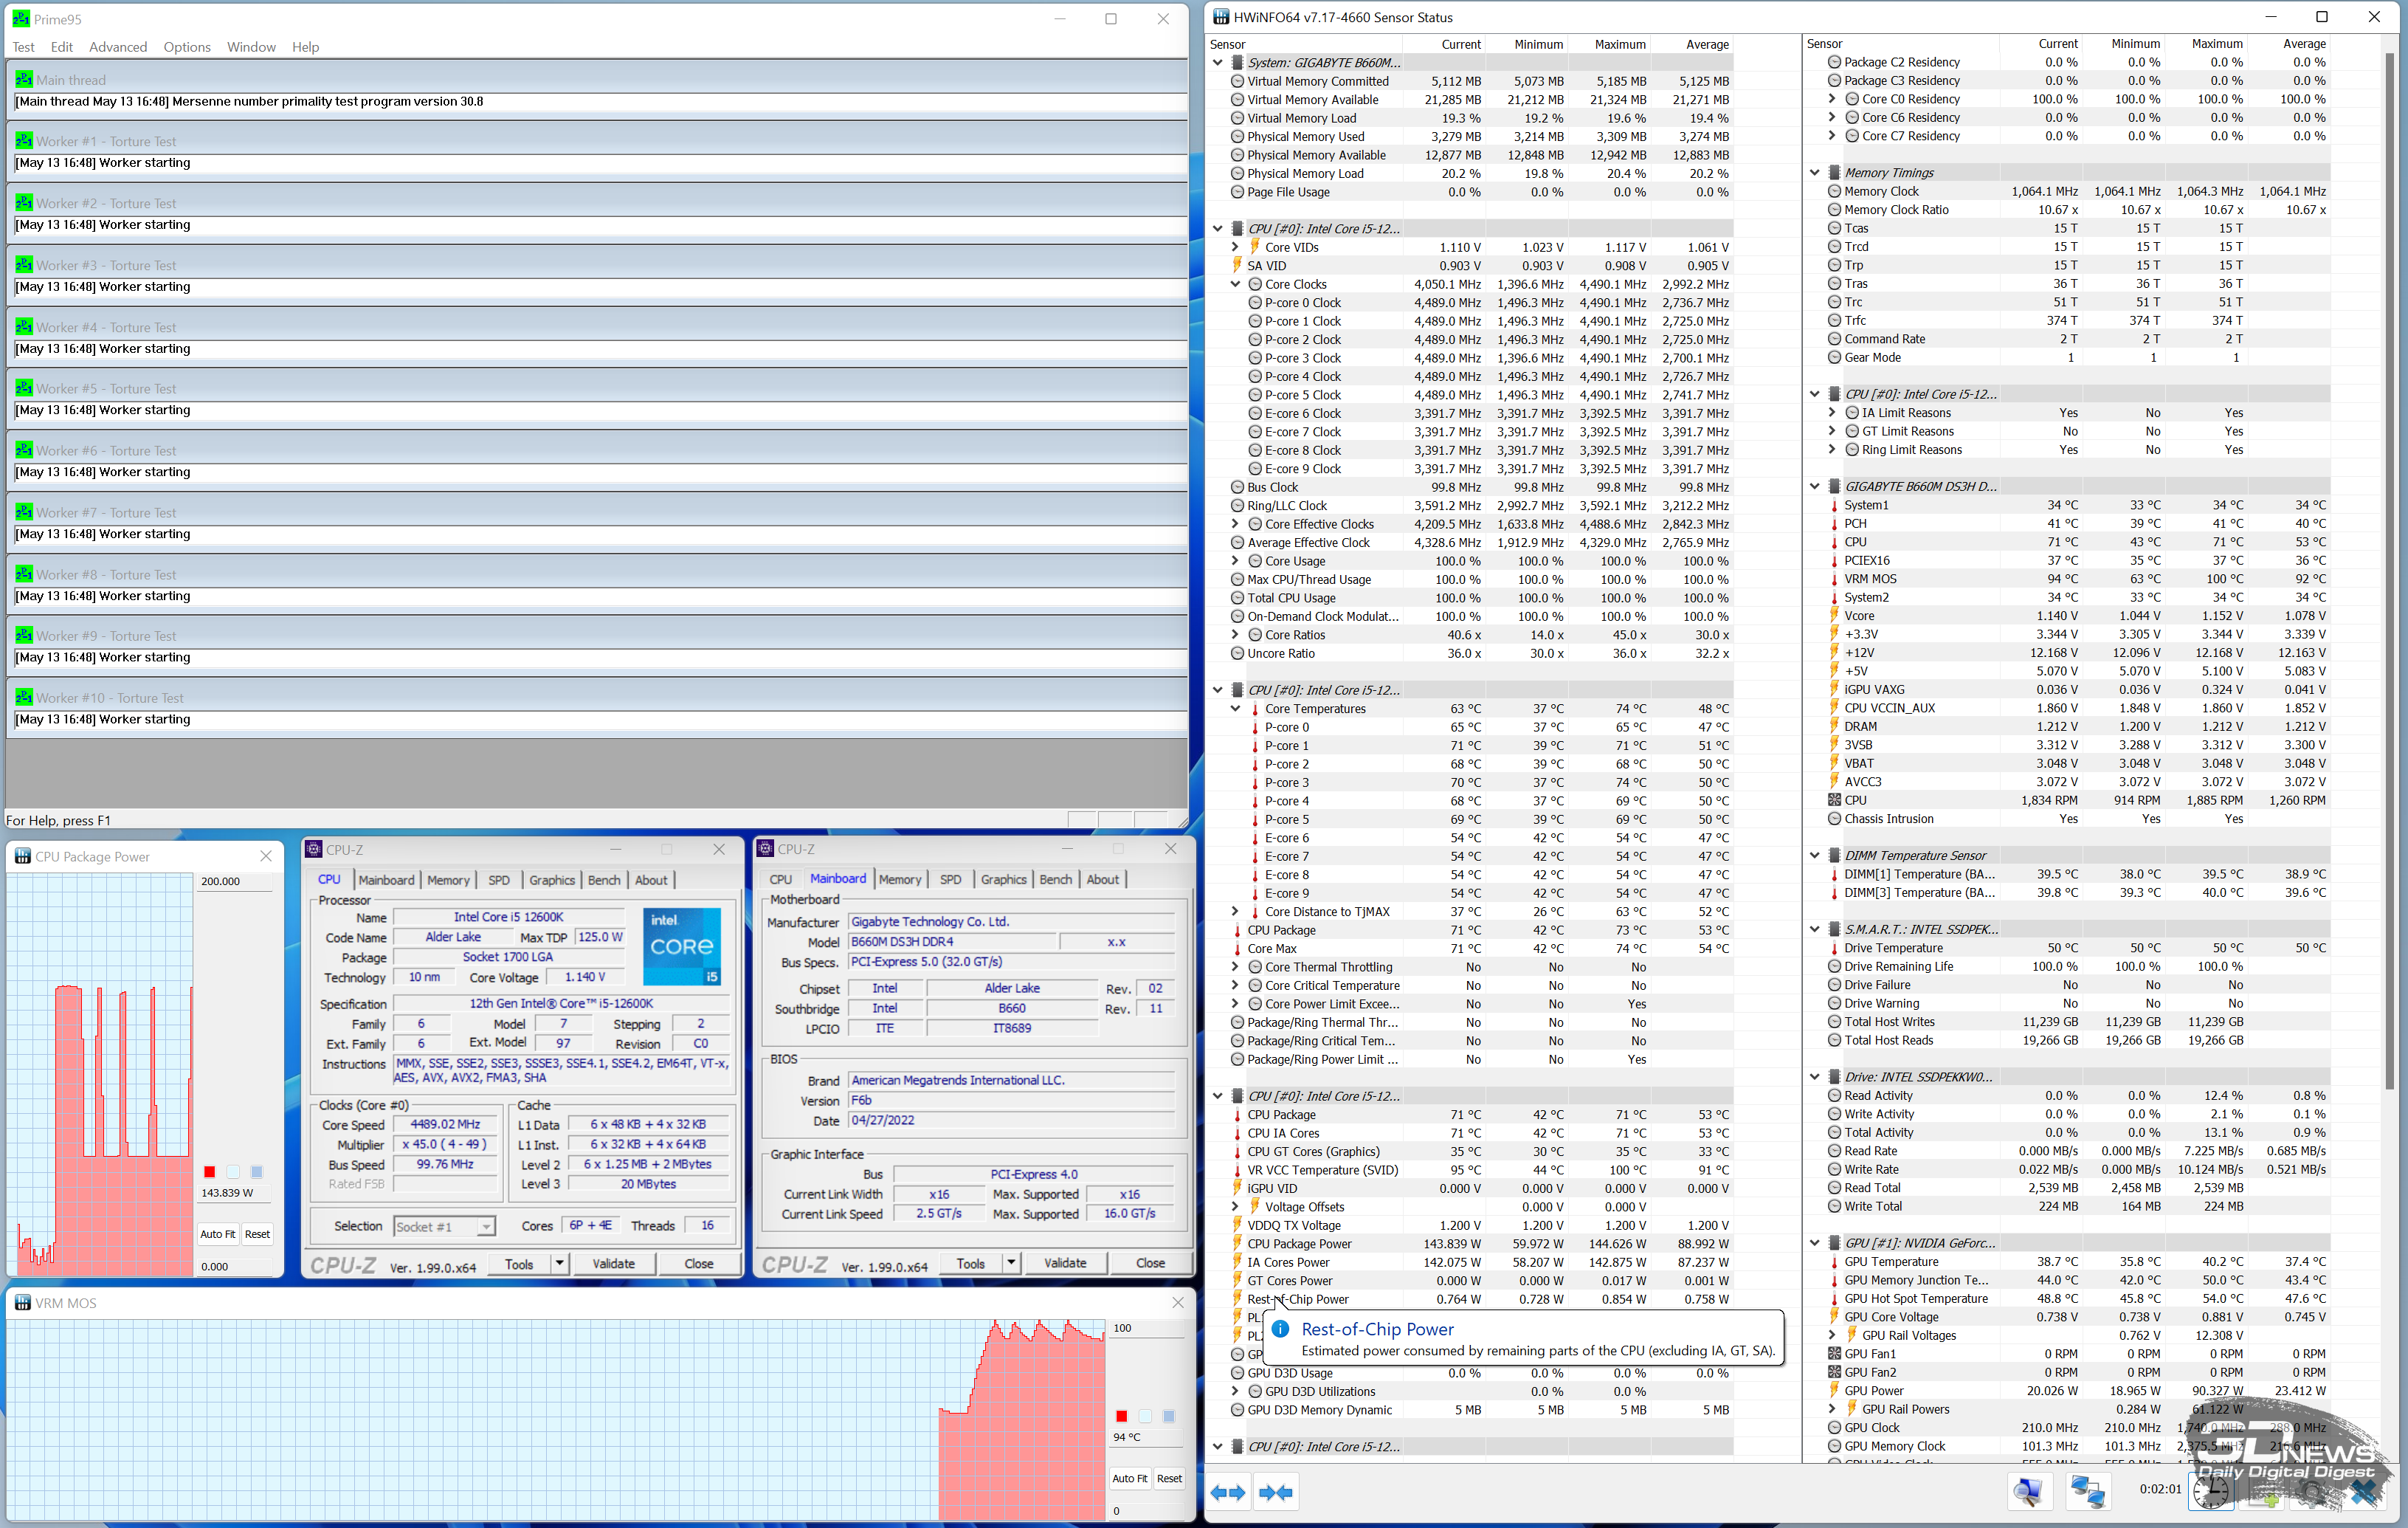The height and width of the screenshot is (1528, 2408).
Task: Open Tools dropdown arrow in CPU-Z CPU window
Action: (x=559, y=1264)
